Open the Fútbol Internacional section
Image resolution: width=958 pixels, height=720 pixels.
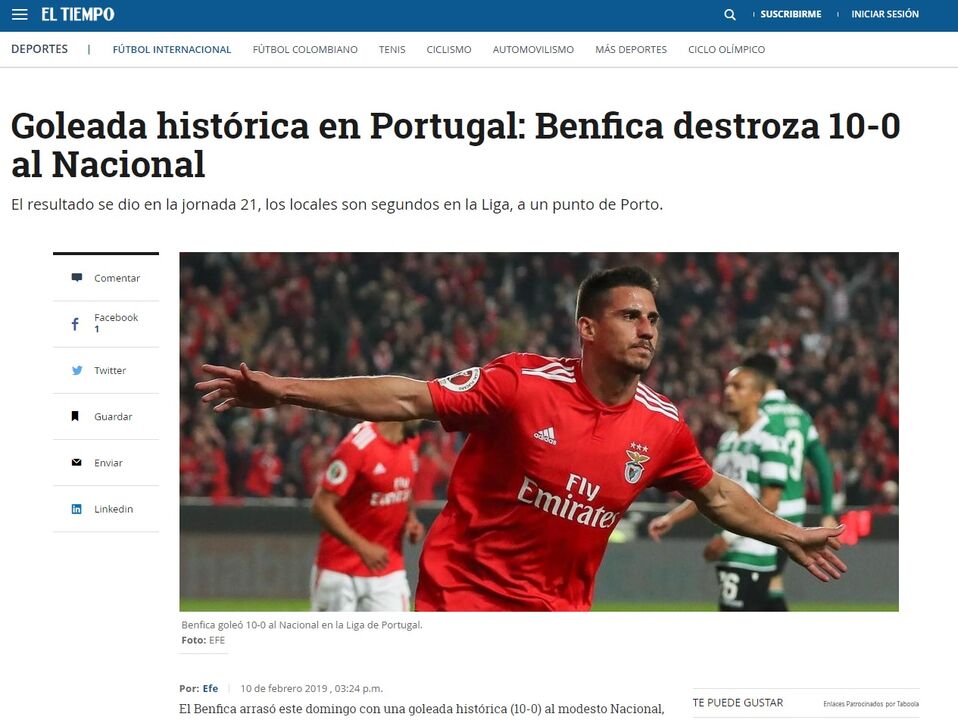(172, 50)
